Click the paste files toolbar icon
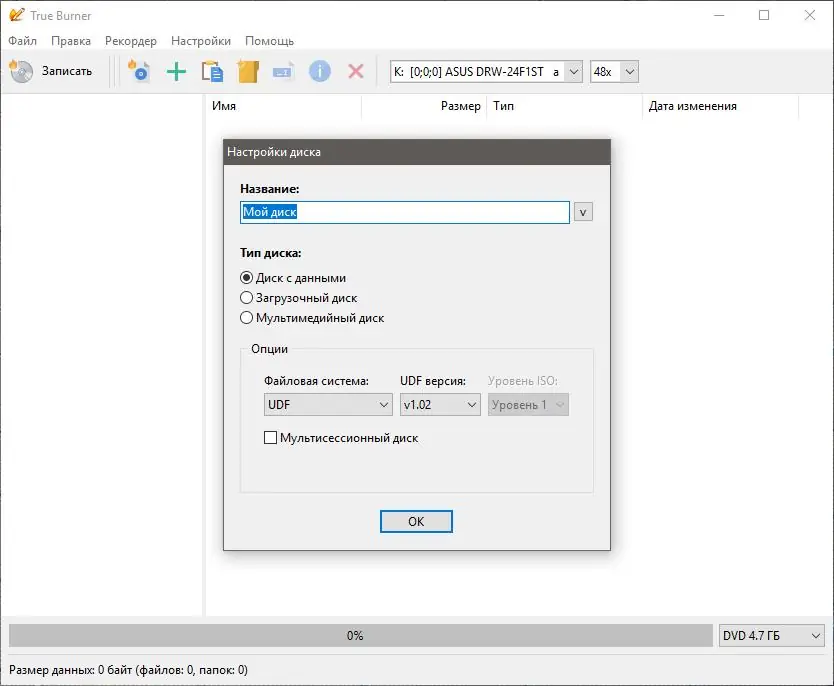Screen dimensions: 834x686 (212, 71)
